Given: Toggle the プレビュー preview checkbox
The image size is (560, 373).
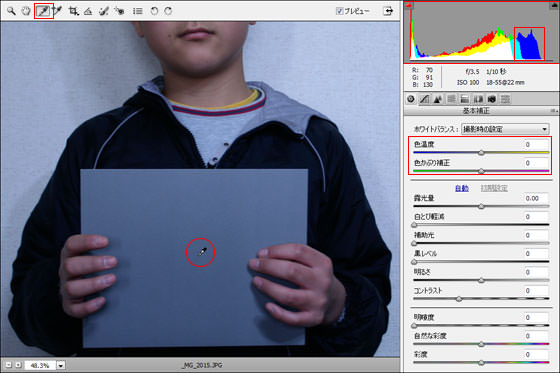Looking at the screenshot, I should 339,11.
